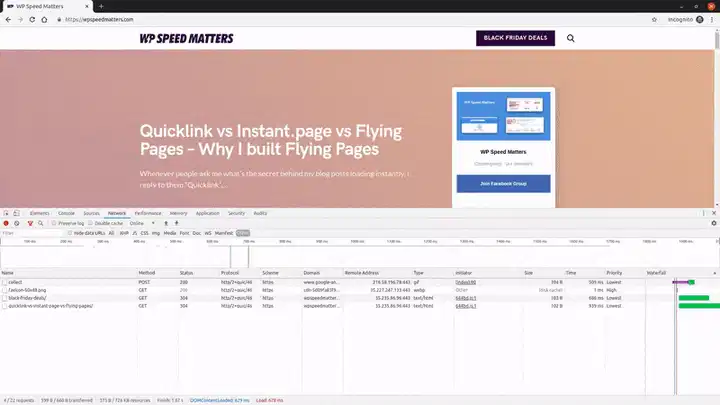Viewport: 720px width, 405px height.
Task: Stop recording network log with red record button
Action: (x=6, y=223)
